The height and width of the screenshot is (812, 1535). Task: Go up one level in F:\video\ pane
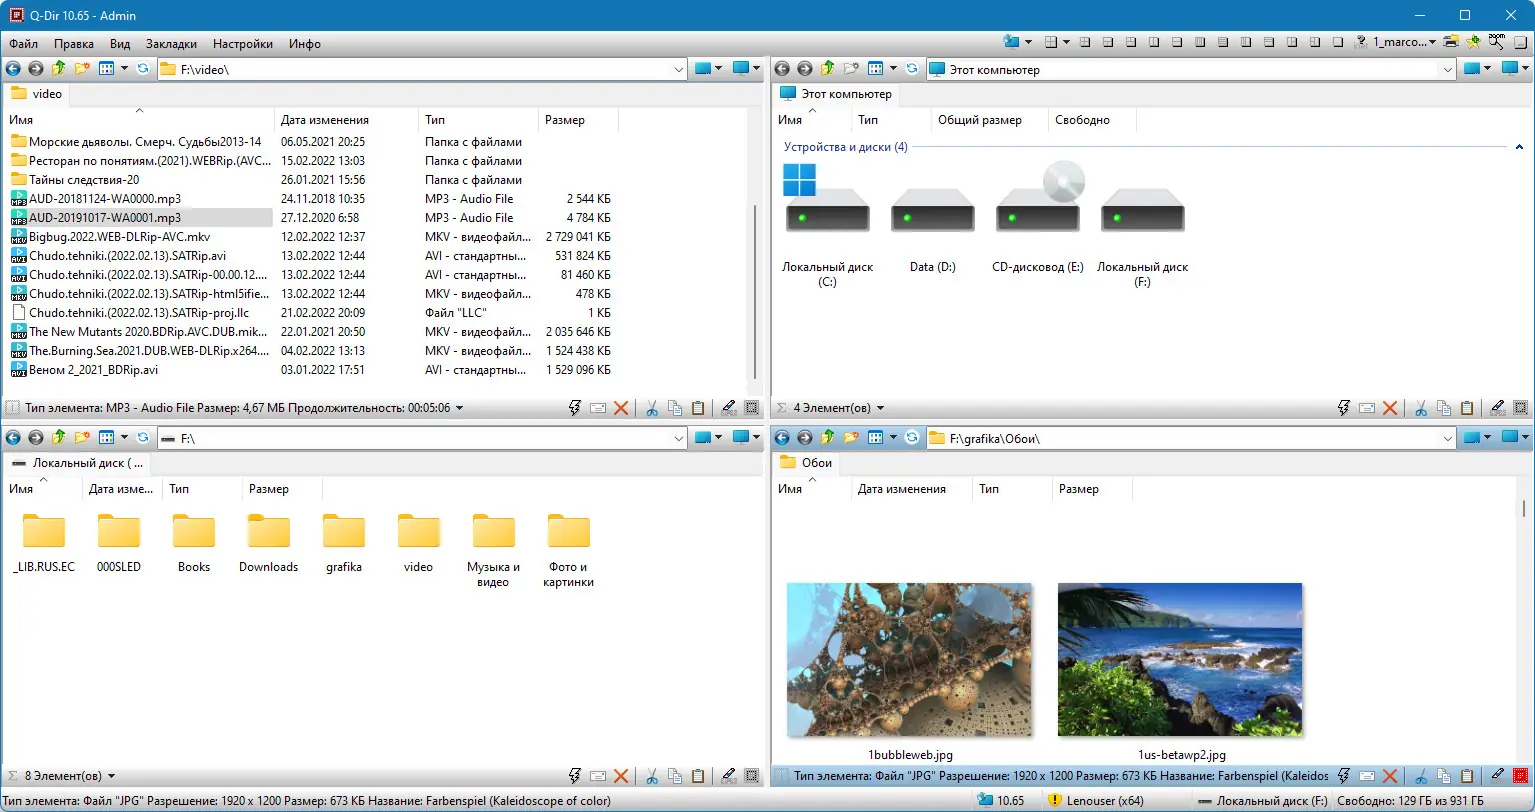[x=58, y=69]
